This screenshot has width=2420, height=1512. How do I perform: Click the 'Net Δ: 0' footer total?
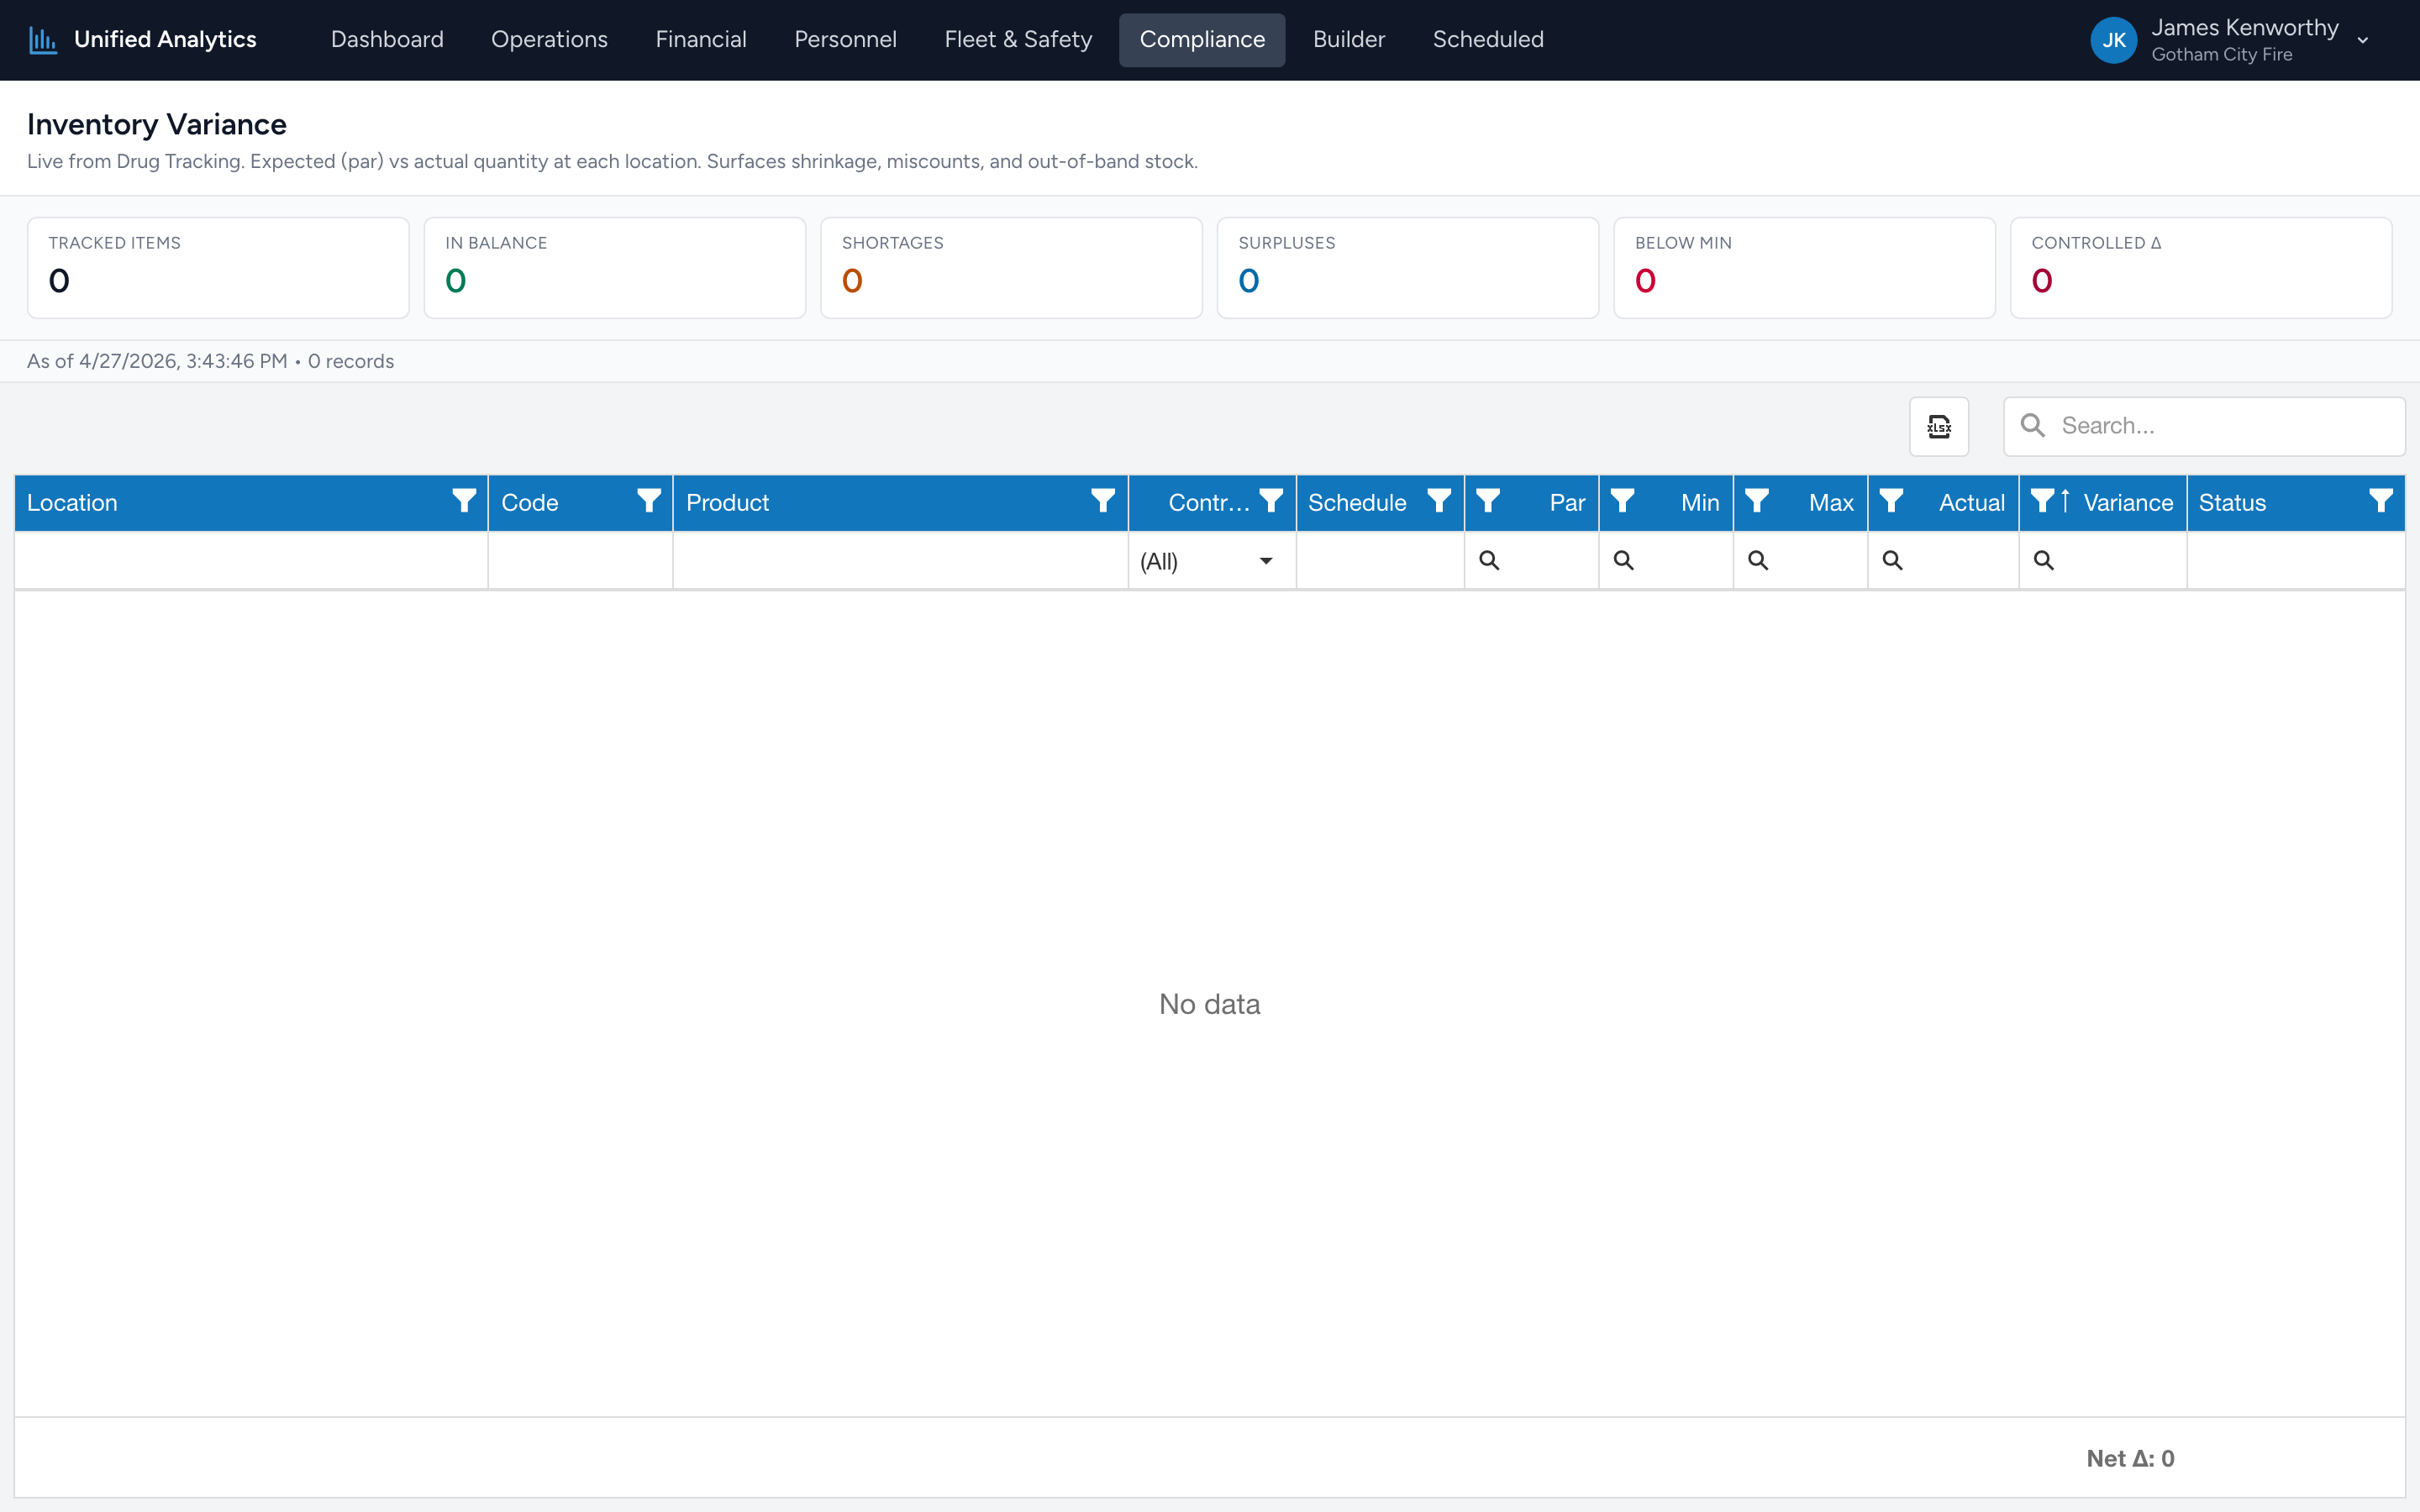point(2130,1459)
